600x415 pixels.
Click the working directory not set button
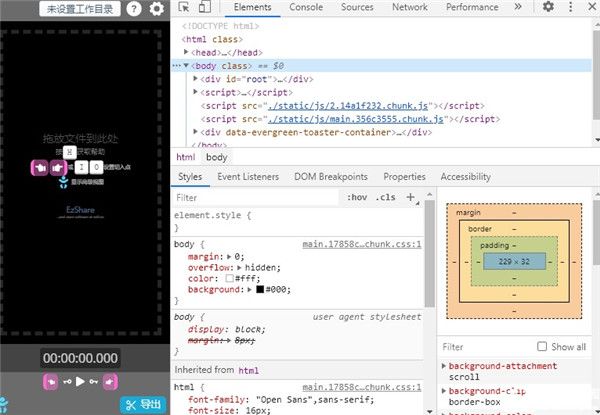tap(80, 9)
